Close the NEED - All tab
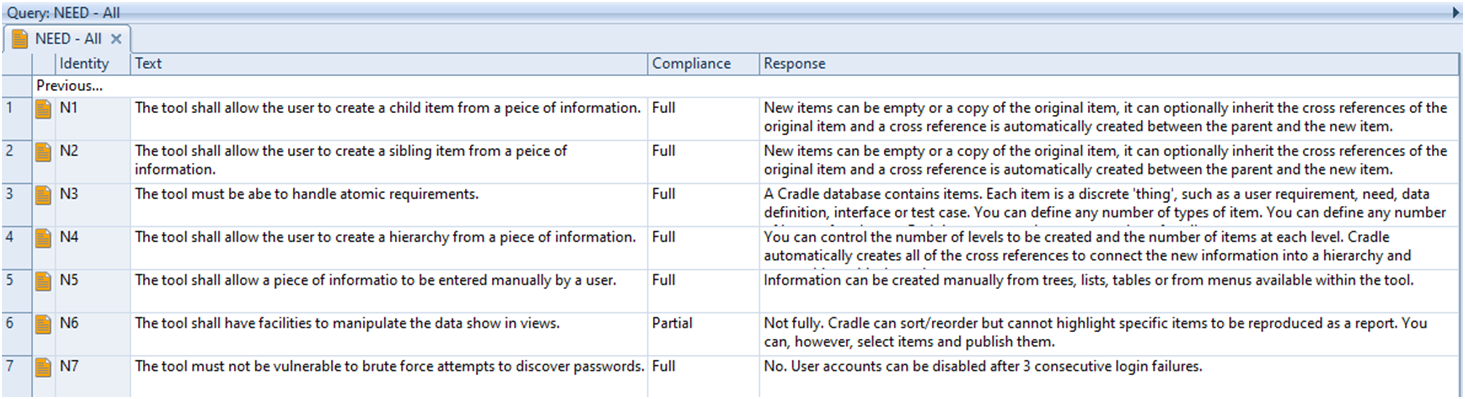The height and width of the screenshot is (399, 1465). 116,39
